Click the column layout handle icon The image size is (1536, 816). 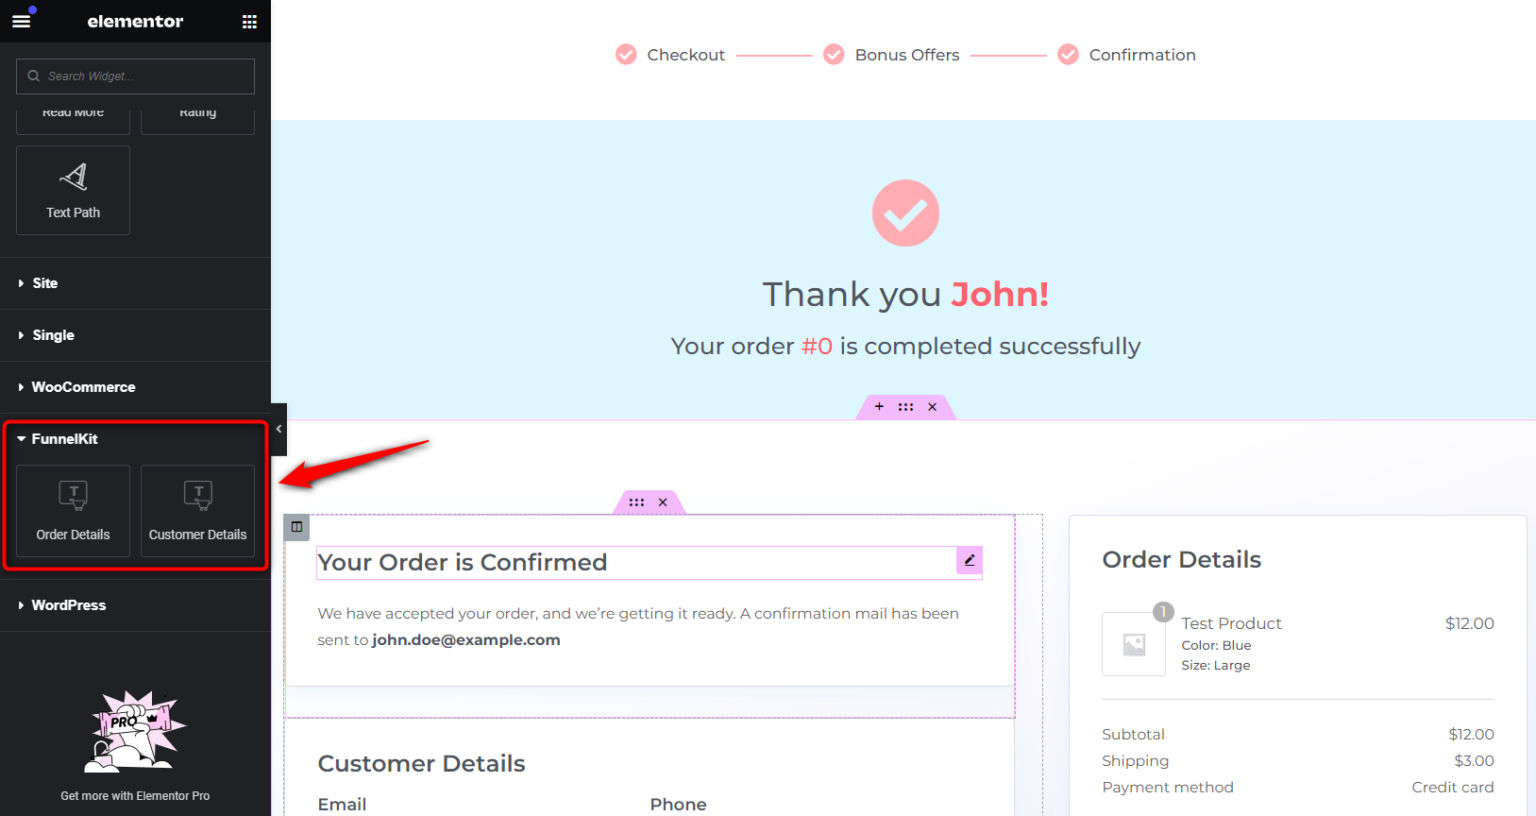click(296, 527)
